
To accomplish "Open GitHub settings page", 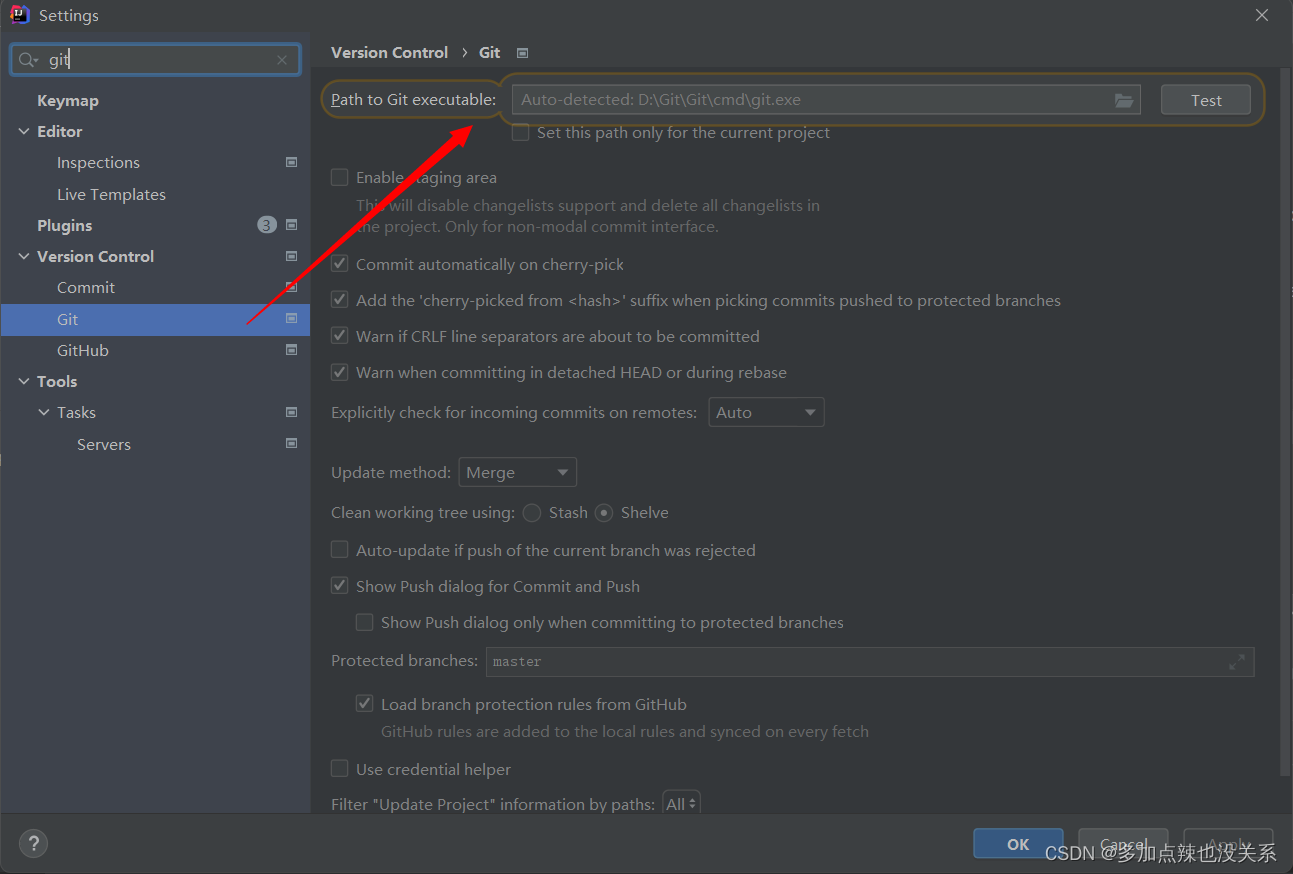I will click(83, 350).
